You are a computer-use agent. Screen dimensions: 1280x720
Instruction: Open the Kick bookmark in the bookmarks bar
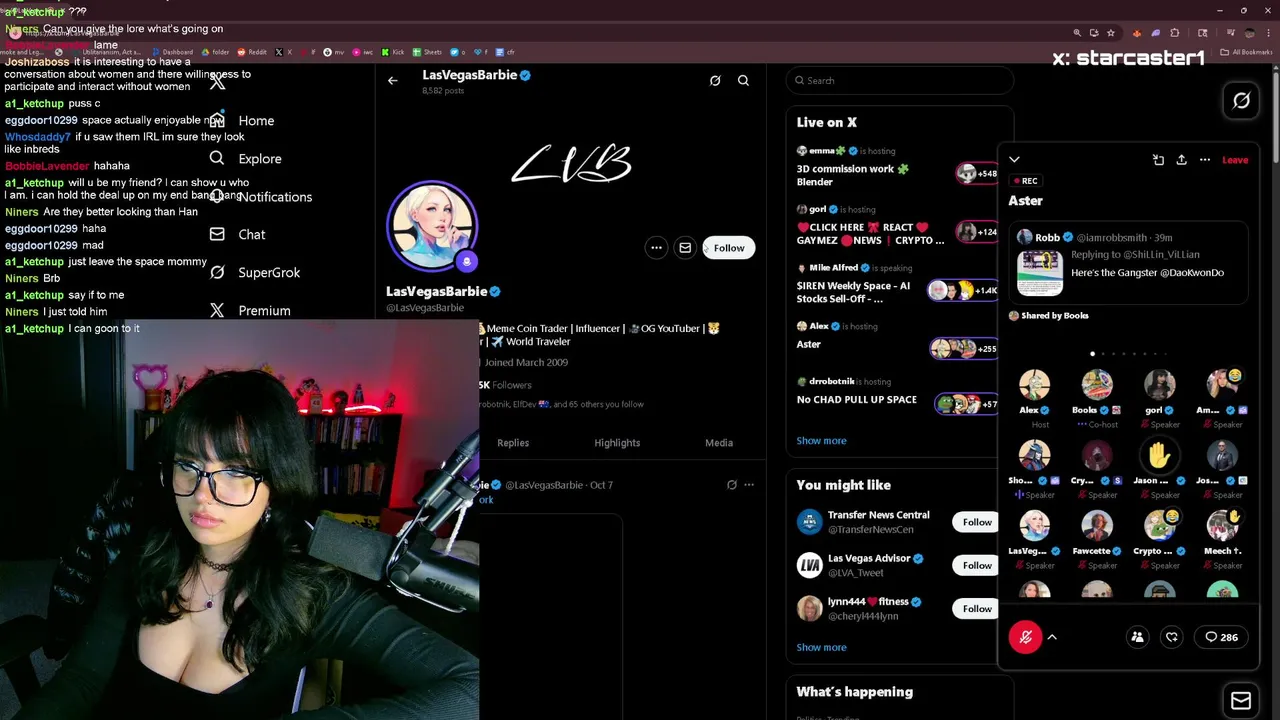pos(393,52)
